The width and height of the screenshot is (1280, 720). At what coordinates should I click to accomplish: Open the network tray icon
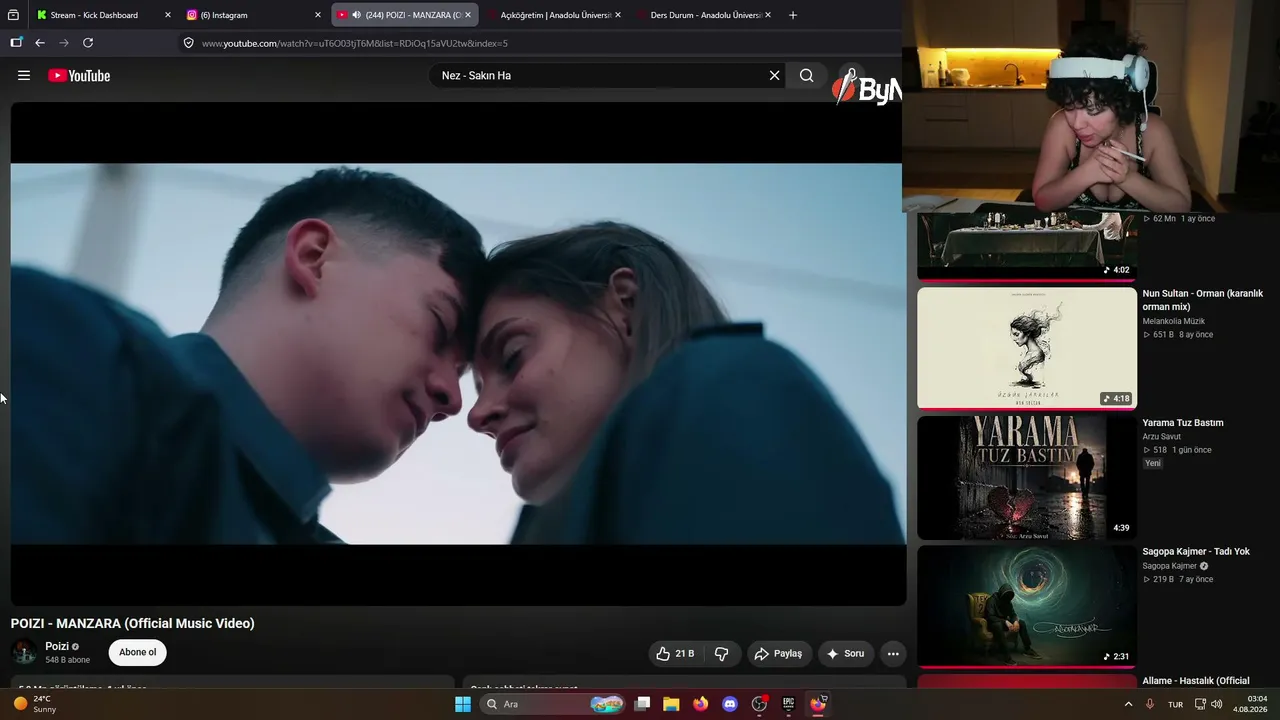coord(1200,704)
